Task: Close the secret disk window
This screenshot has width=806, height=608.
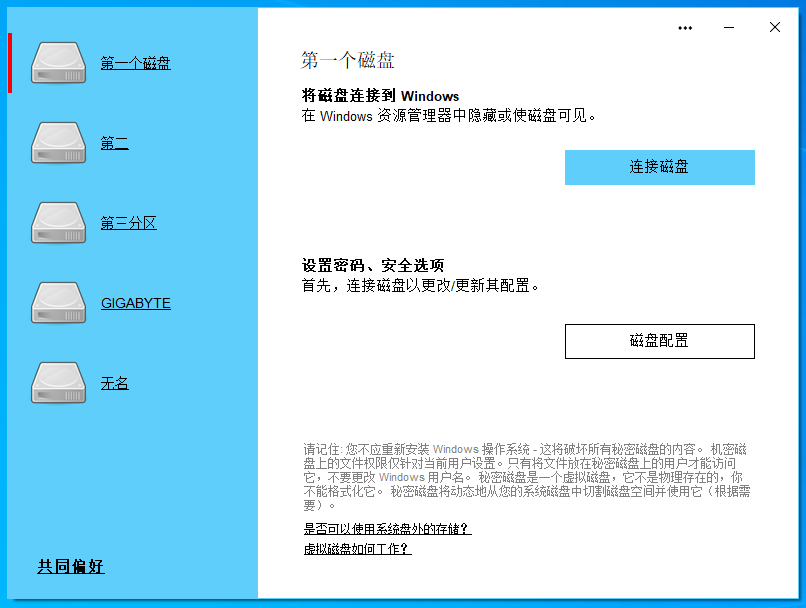Action: click(x=775, y=28)
